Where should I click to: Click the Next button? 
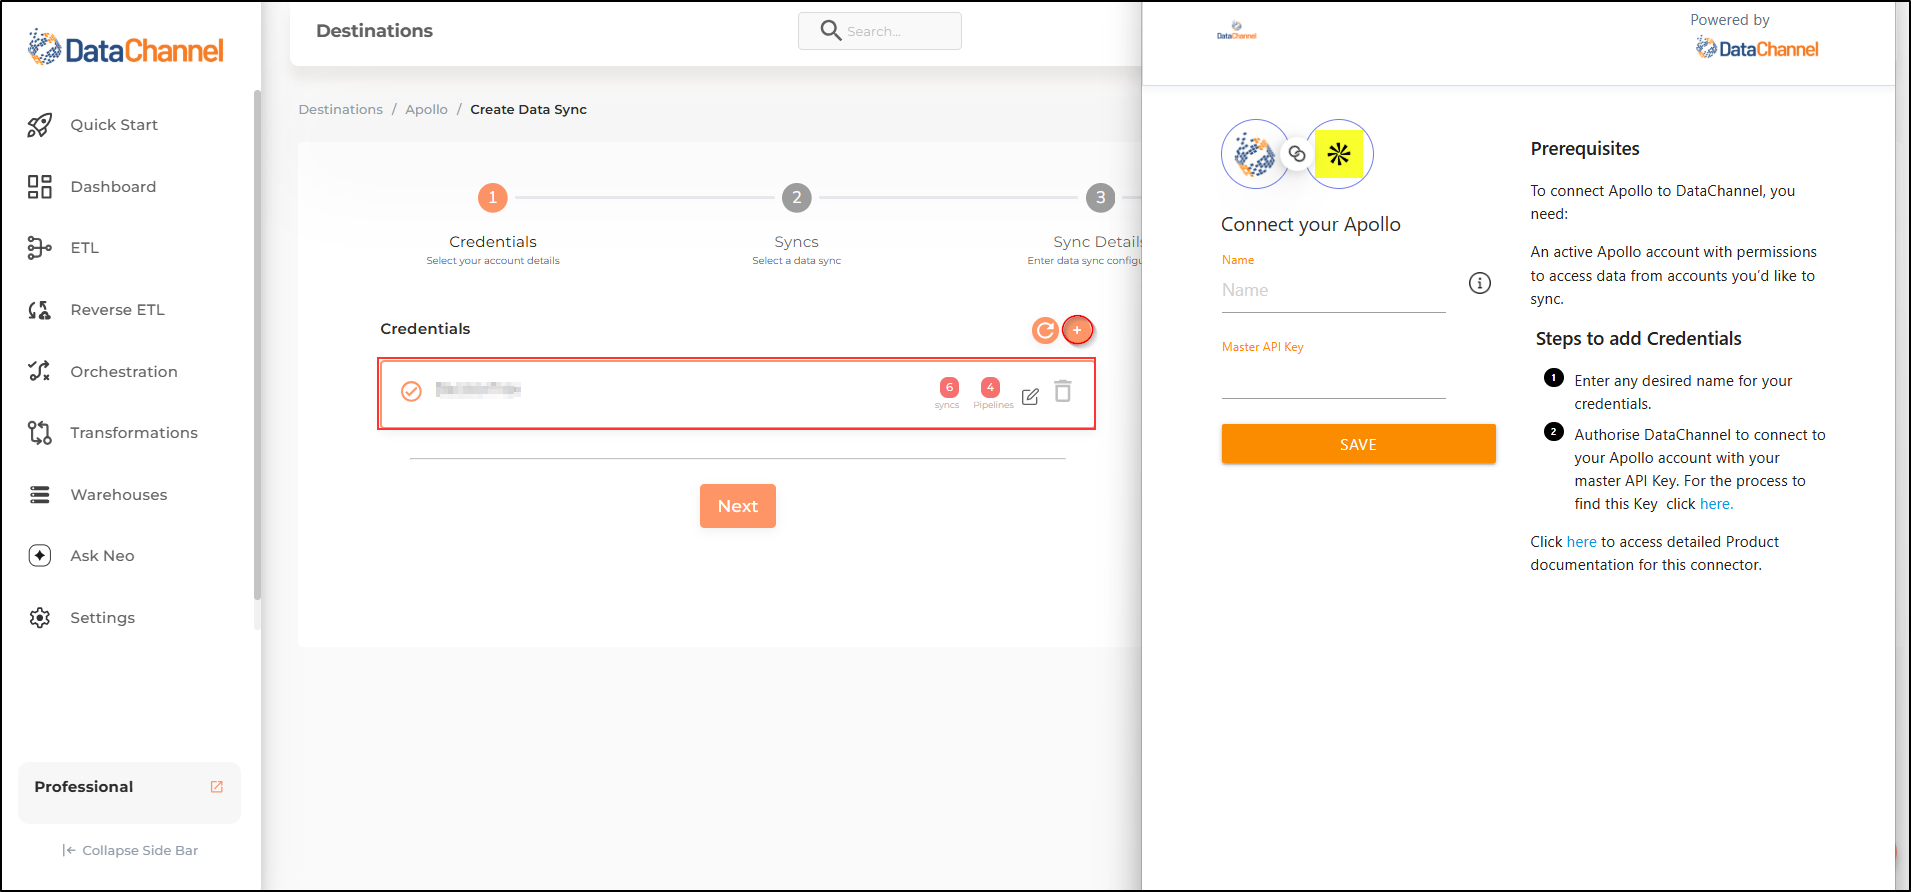[x=738, y=506]
